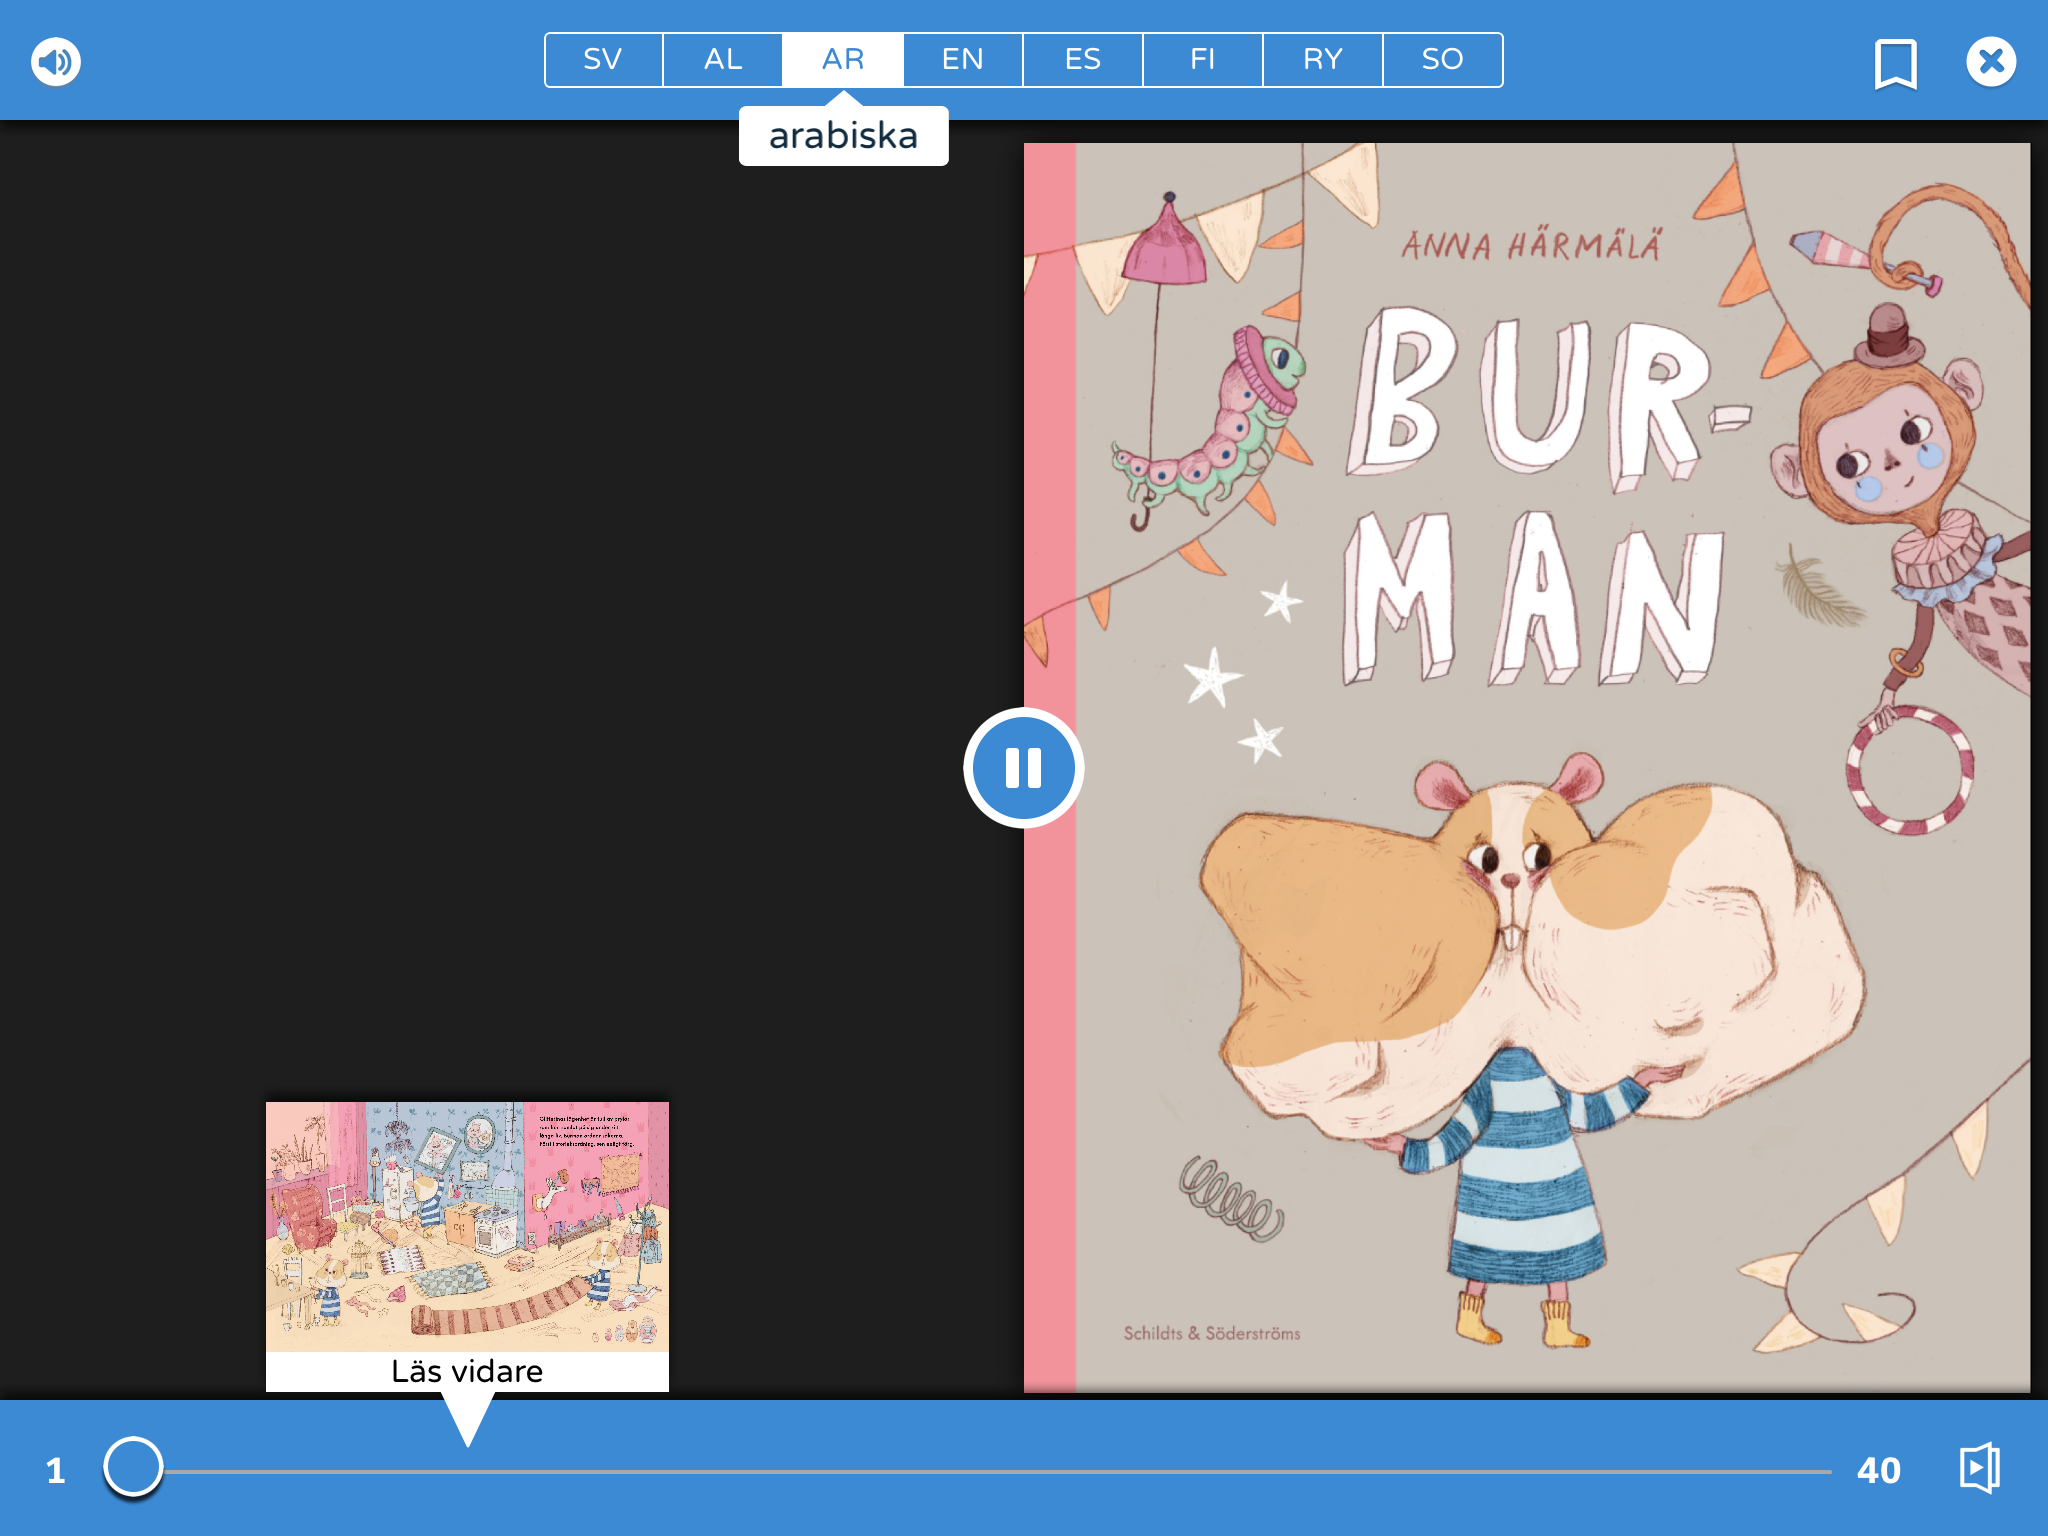This screenshot has width=2048, height=1536.
Task: Switch language to SO
Action: (x=1443, y=60)
